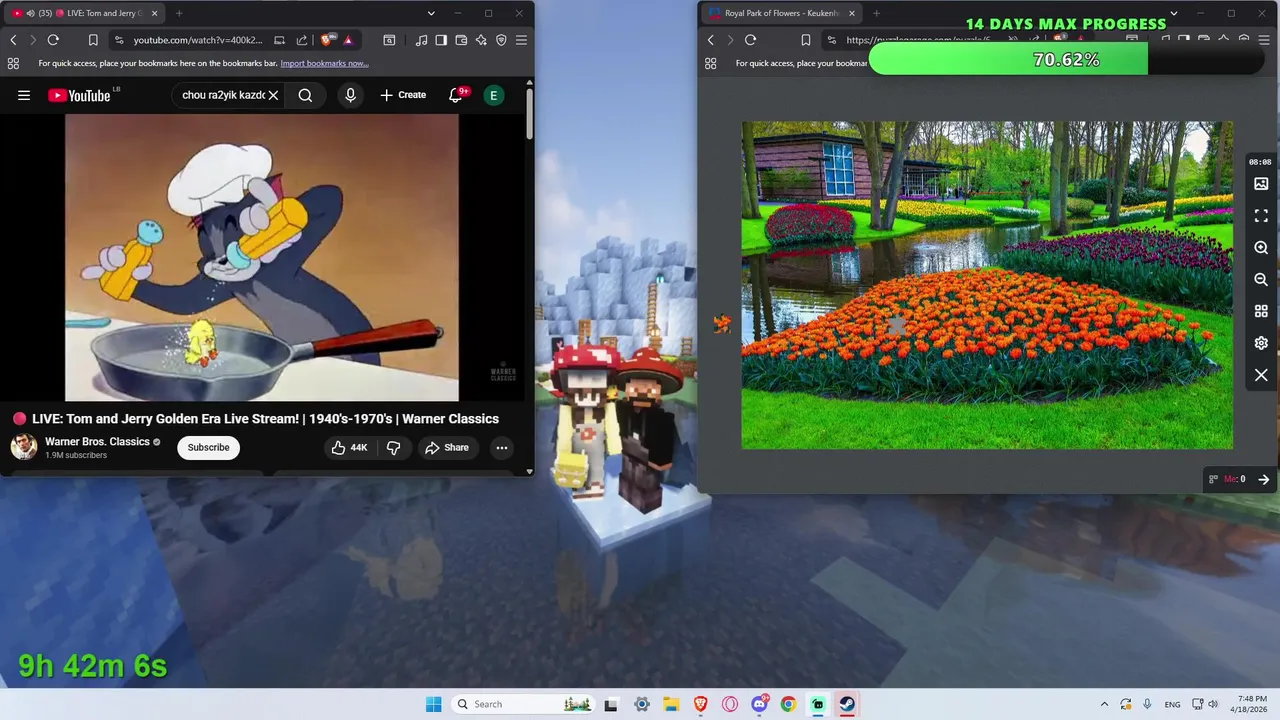Open the Windows Start menu
The width and height of the screenshot is (1280, 720).
pos(433,704)
